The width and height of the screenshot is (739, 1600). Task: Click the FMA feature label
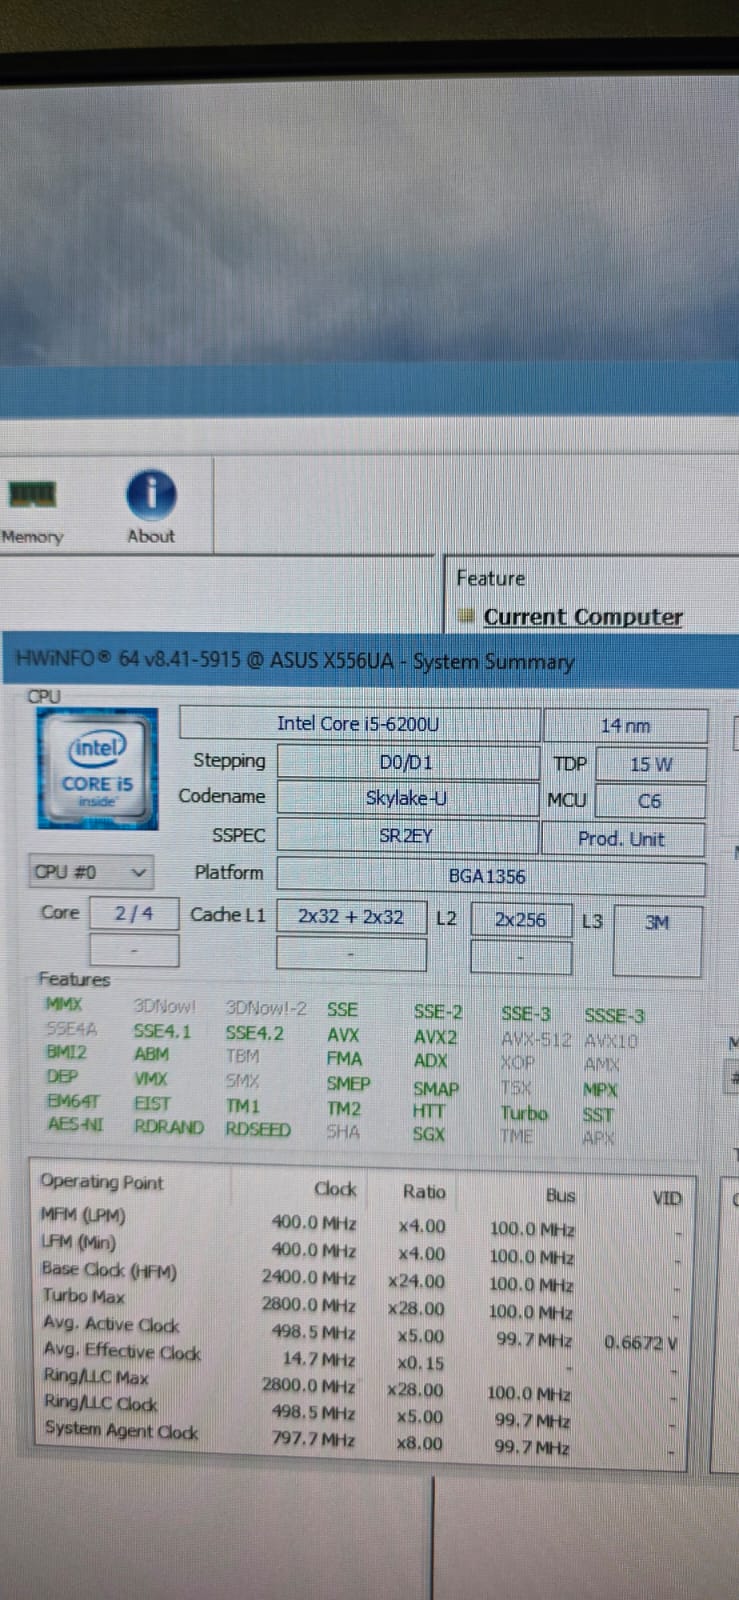pyautogui.click(x=344, y=1058)
